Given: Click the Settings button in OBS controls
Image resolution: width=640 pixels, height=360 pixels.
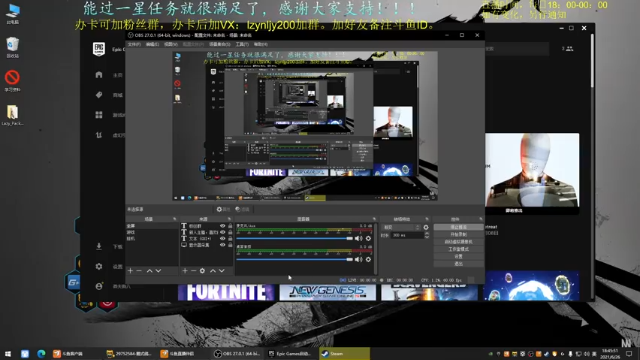Looking at the screenshot, I should [458, 256].
